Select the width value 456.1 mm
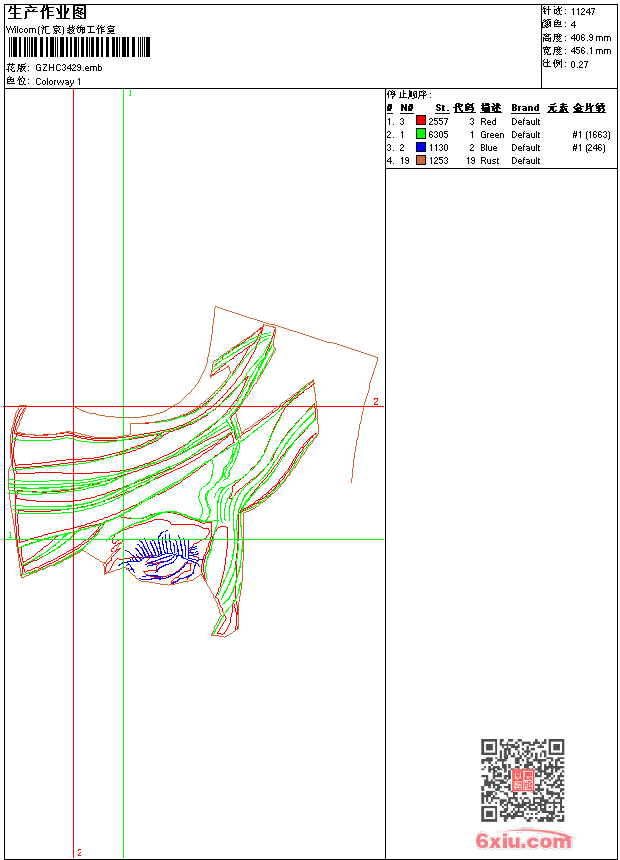This screenshot has width=620, height=860. 590,50
